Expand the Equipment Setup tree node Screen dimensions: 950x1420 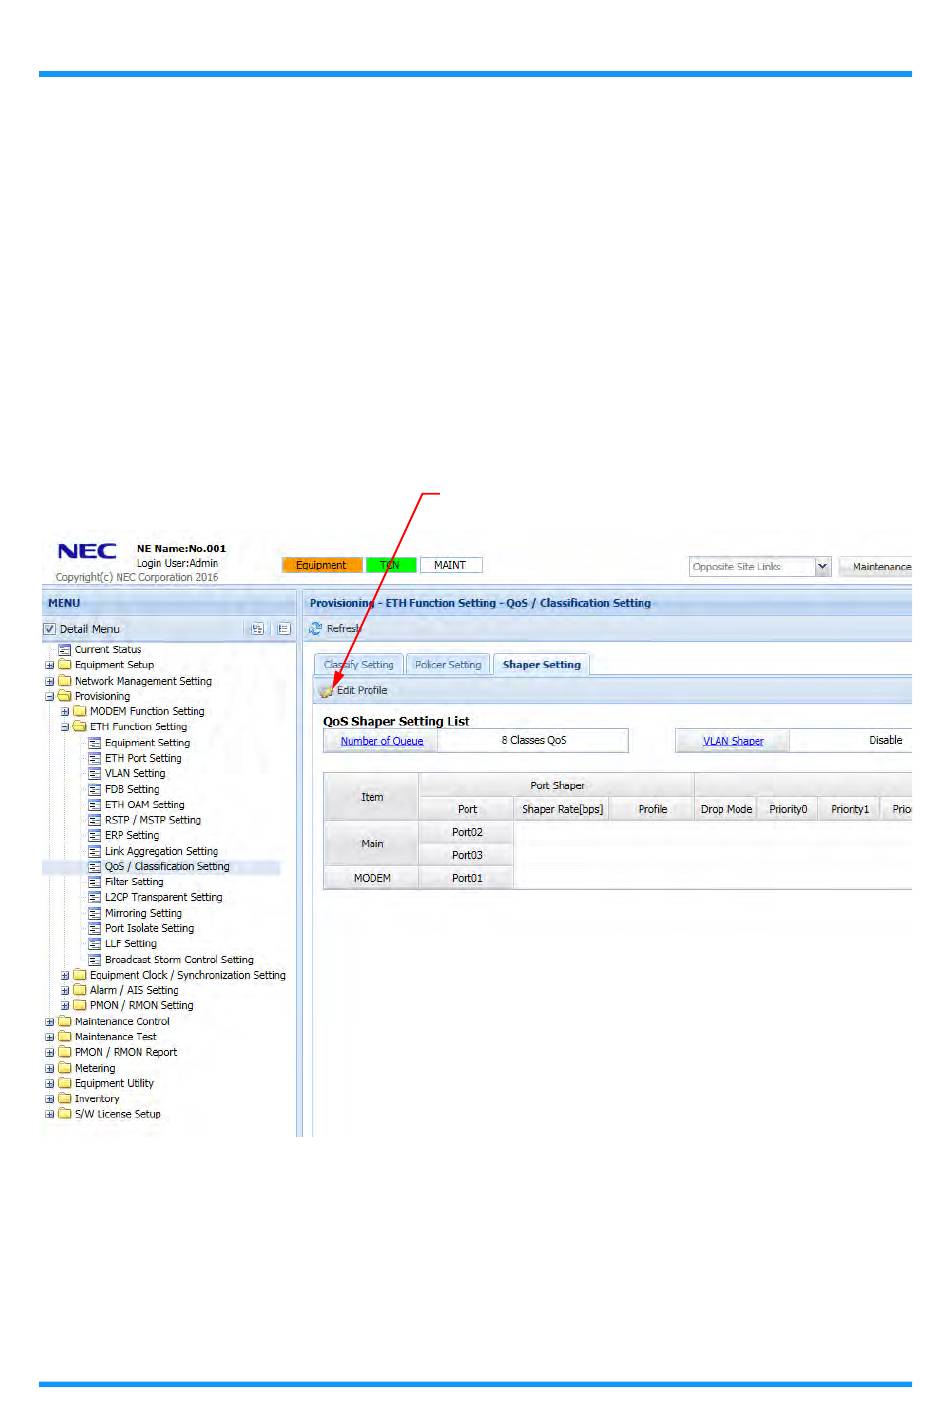[x=50, y=665]
